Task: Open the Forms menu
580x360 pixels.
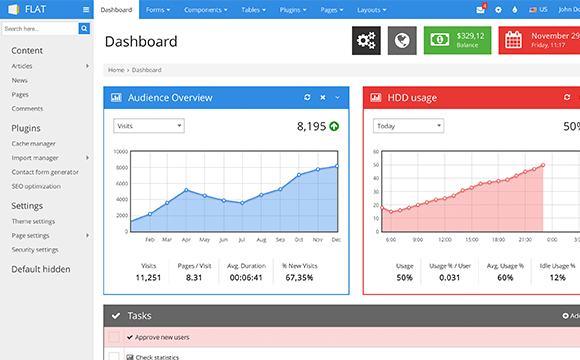Action: coord(158,10)
